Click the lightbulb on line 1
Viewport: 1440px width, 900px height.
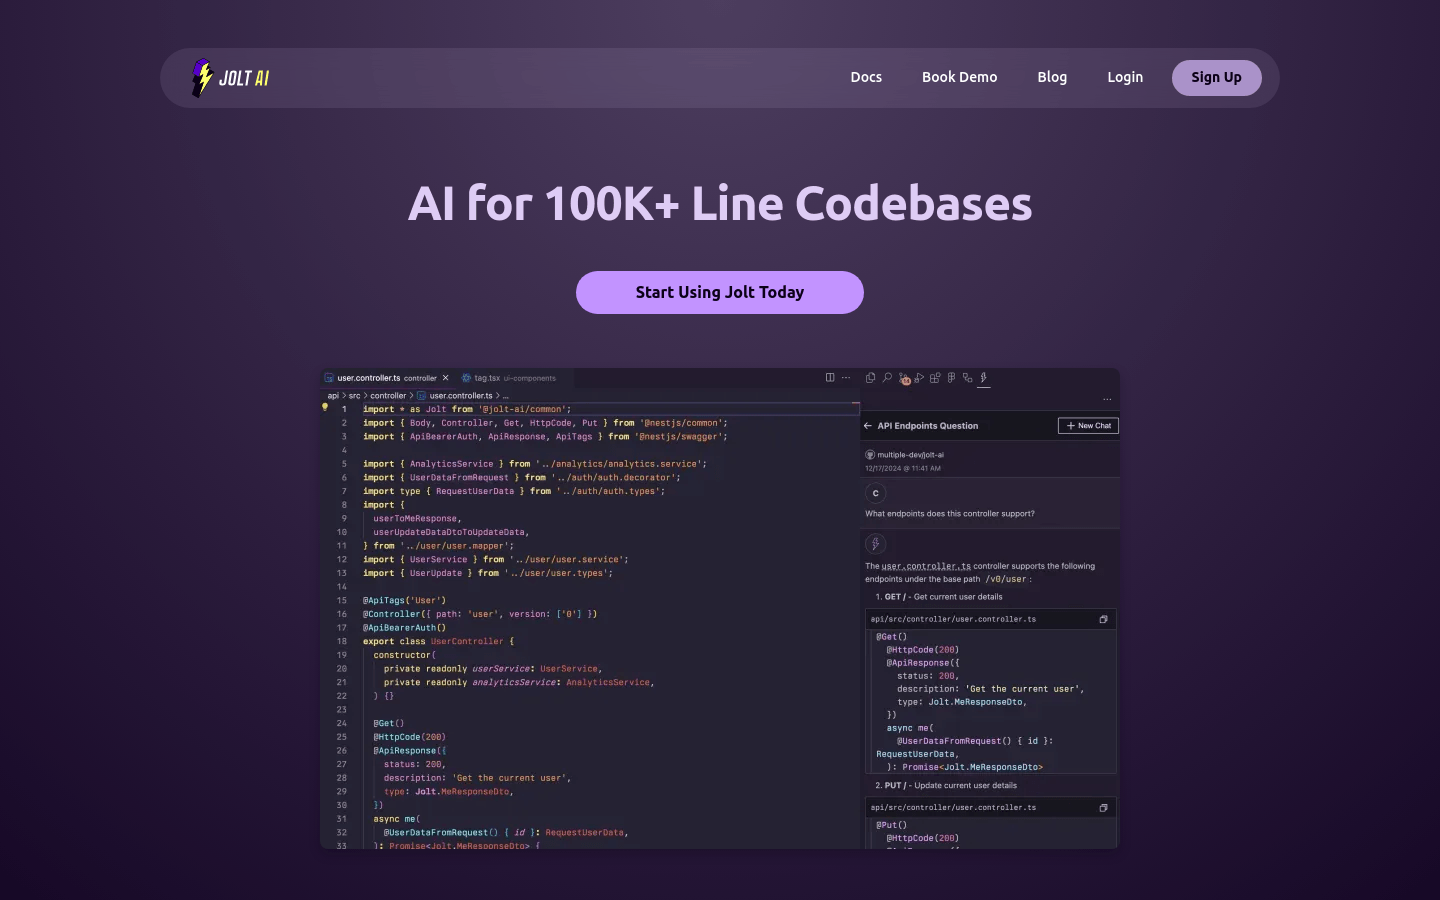point(325,408)
